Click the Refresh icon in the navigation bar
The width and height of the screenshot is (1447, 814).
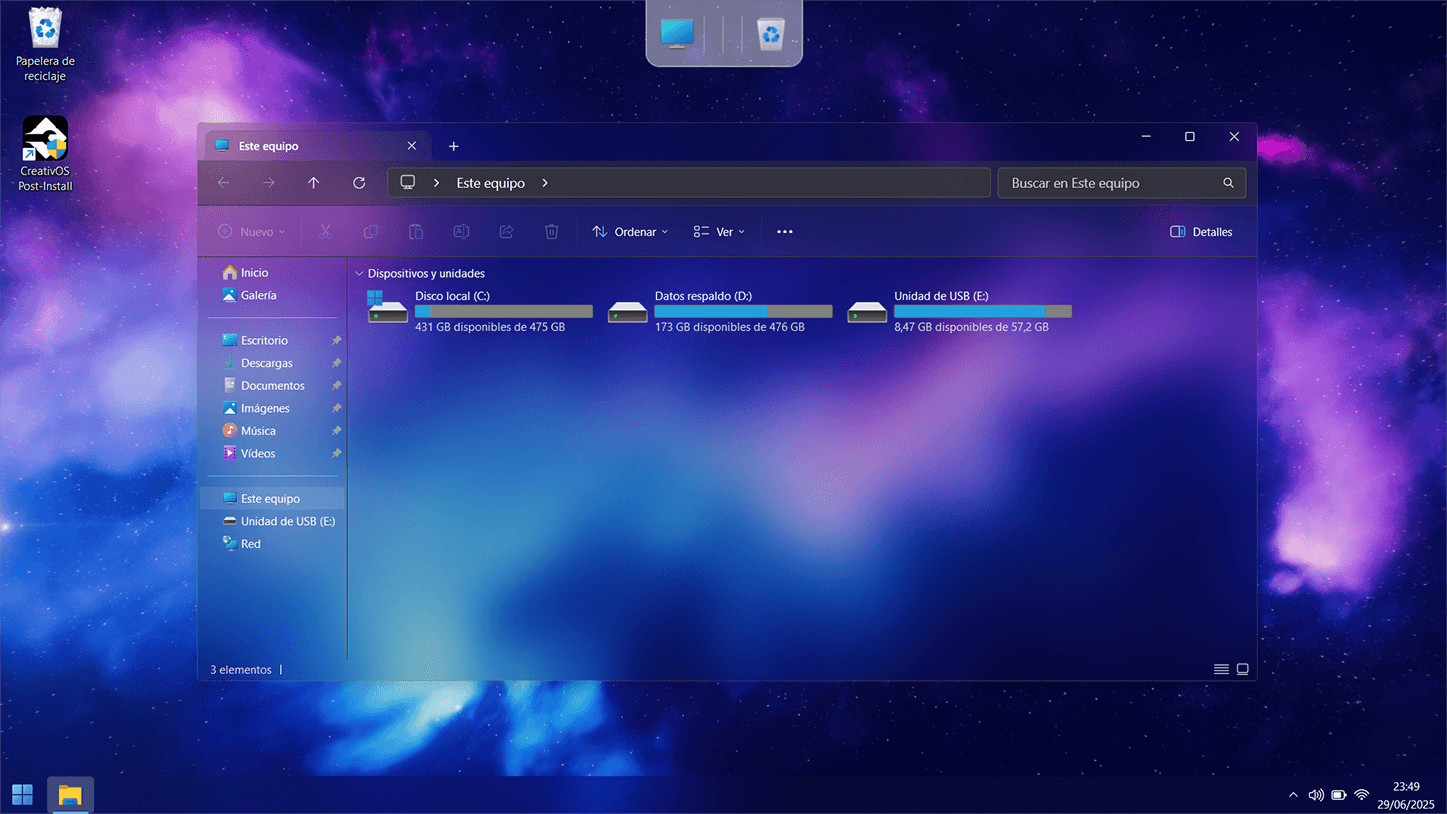pyautogui.click(x=359, y=183)
